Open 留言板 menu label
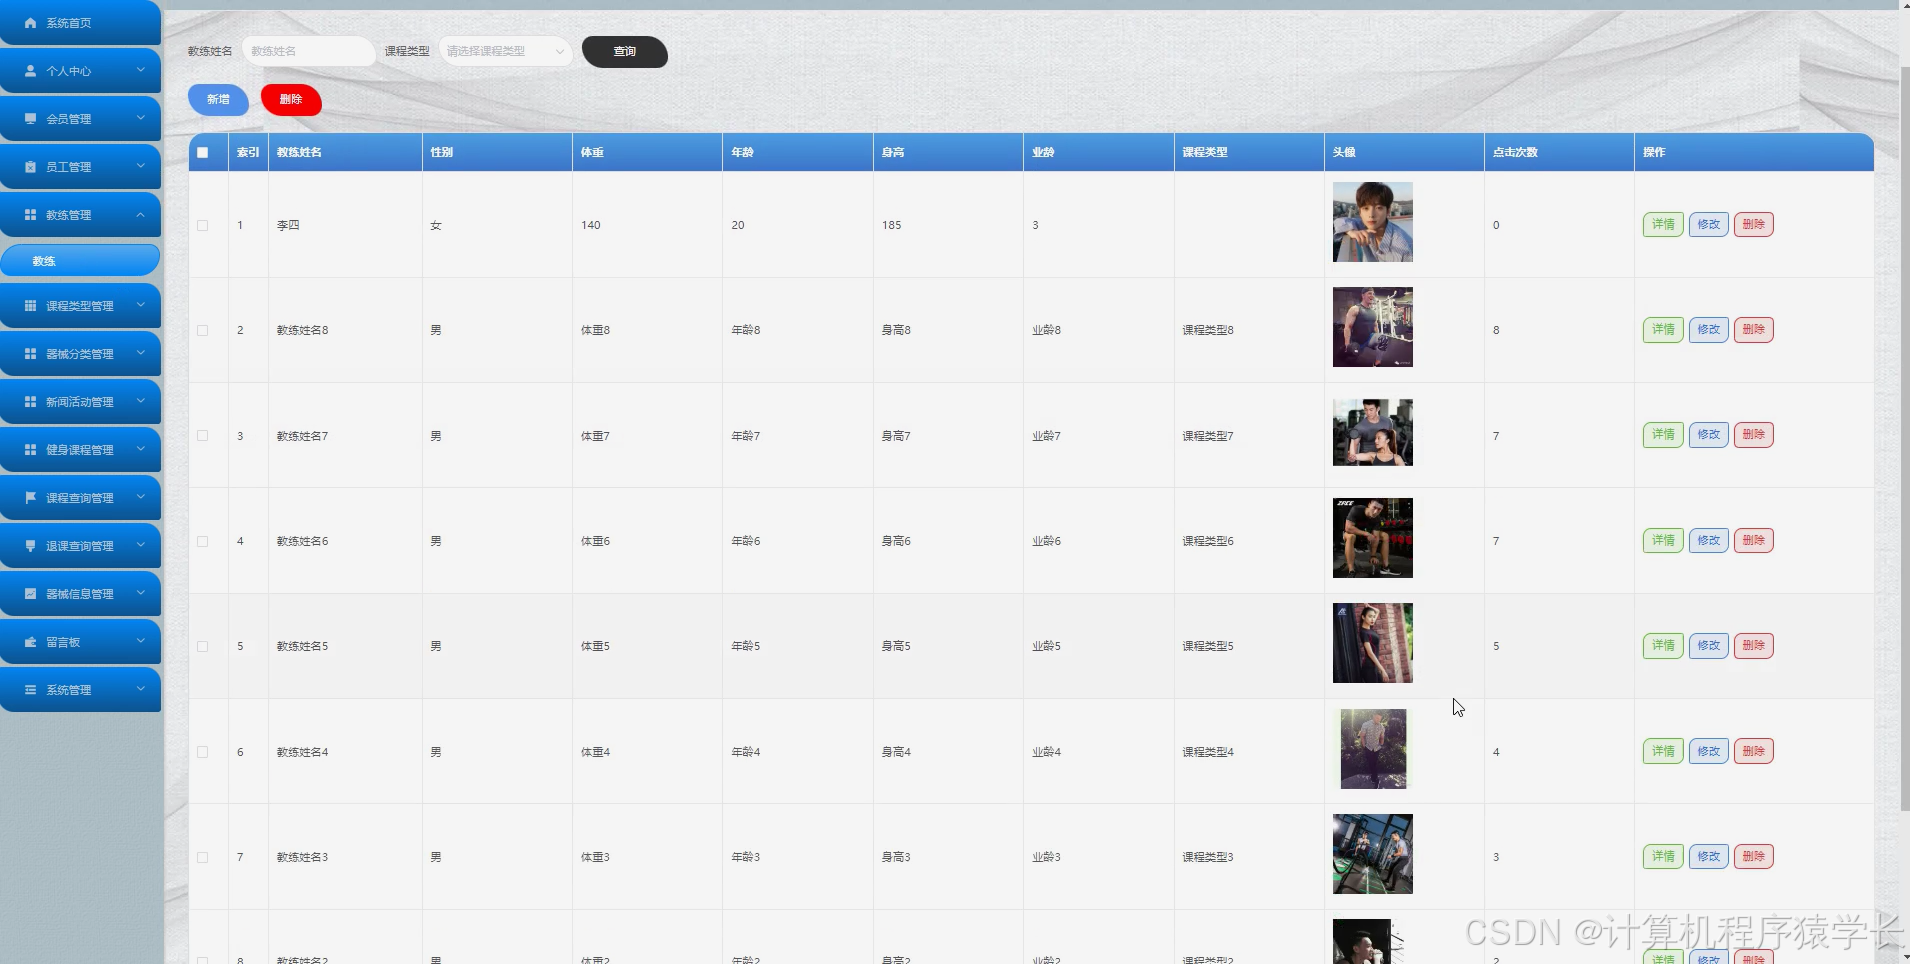 63,642
